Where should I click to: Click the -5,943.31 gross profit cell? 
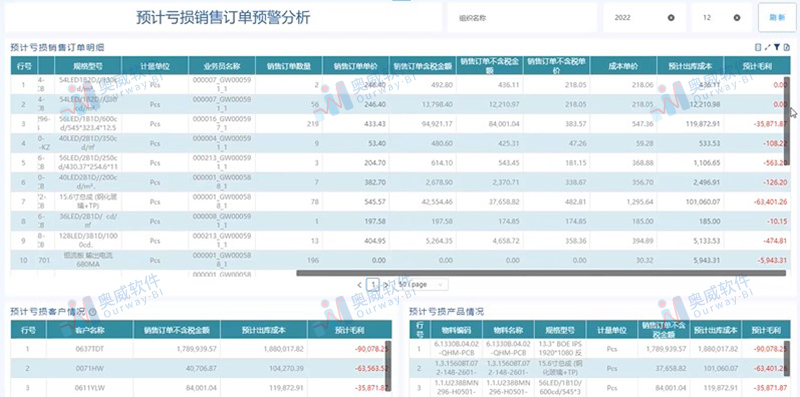[757, 260]
